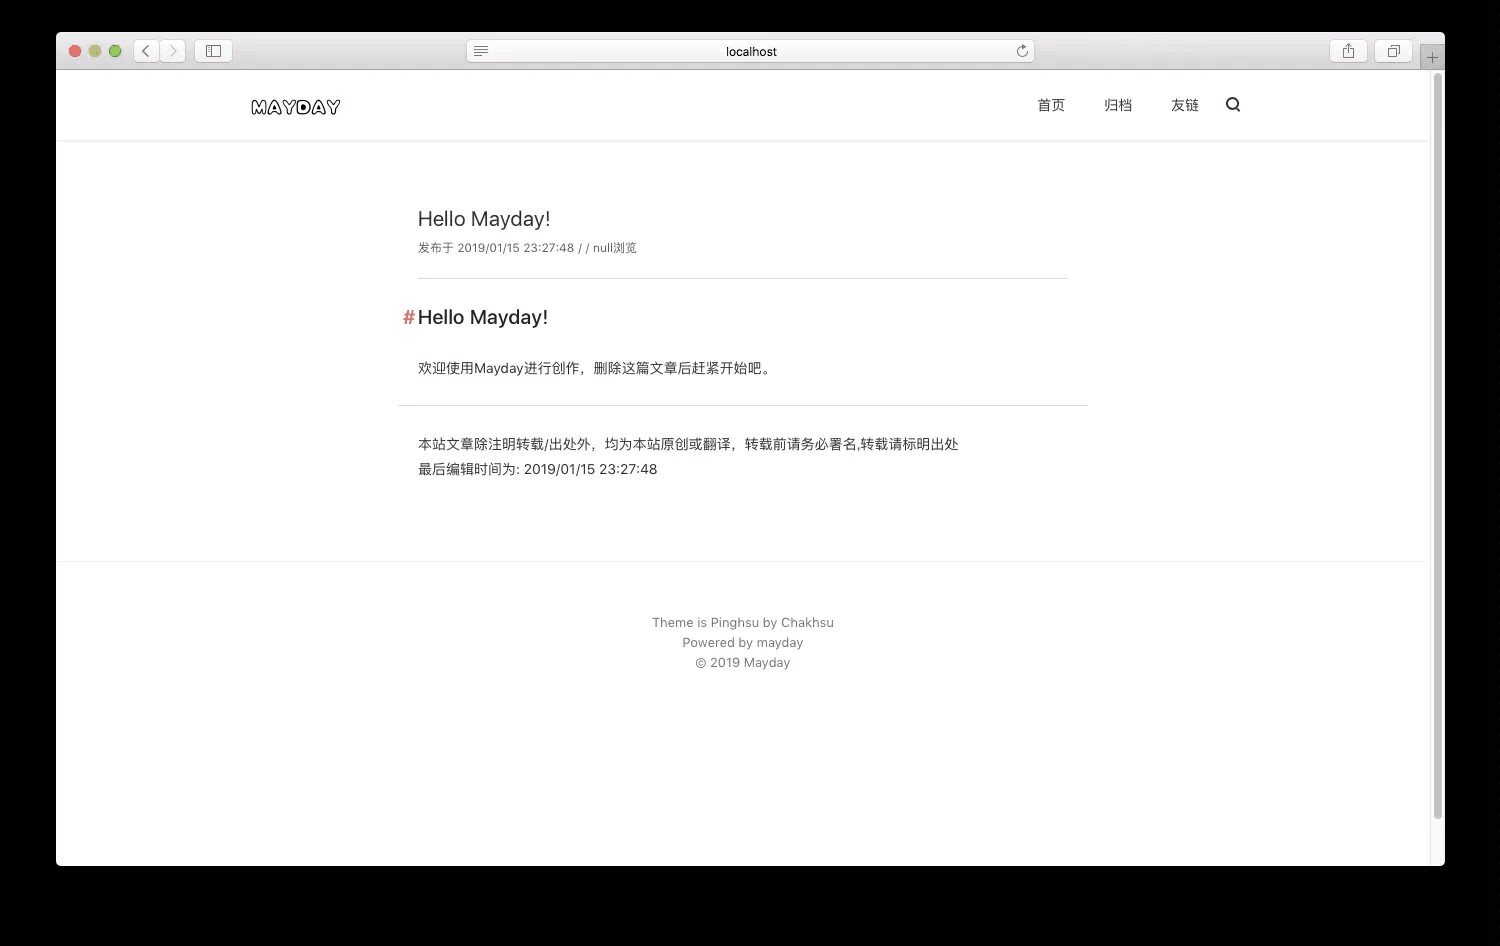Click the localhost address field

751,51
